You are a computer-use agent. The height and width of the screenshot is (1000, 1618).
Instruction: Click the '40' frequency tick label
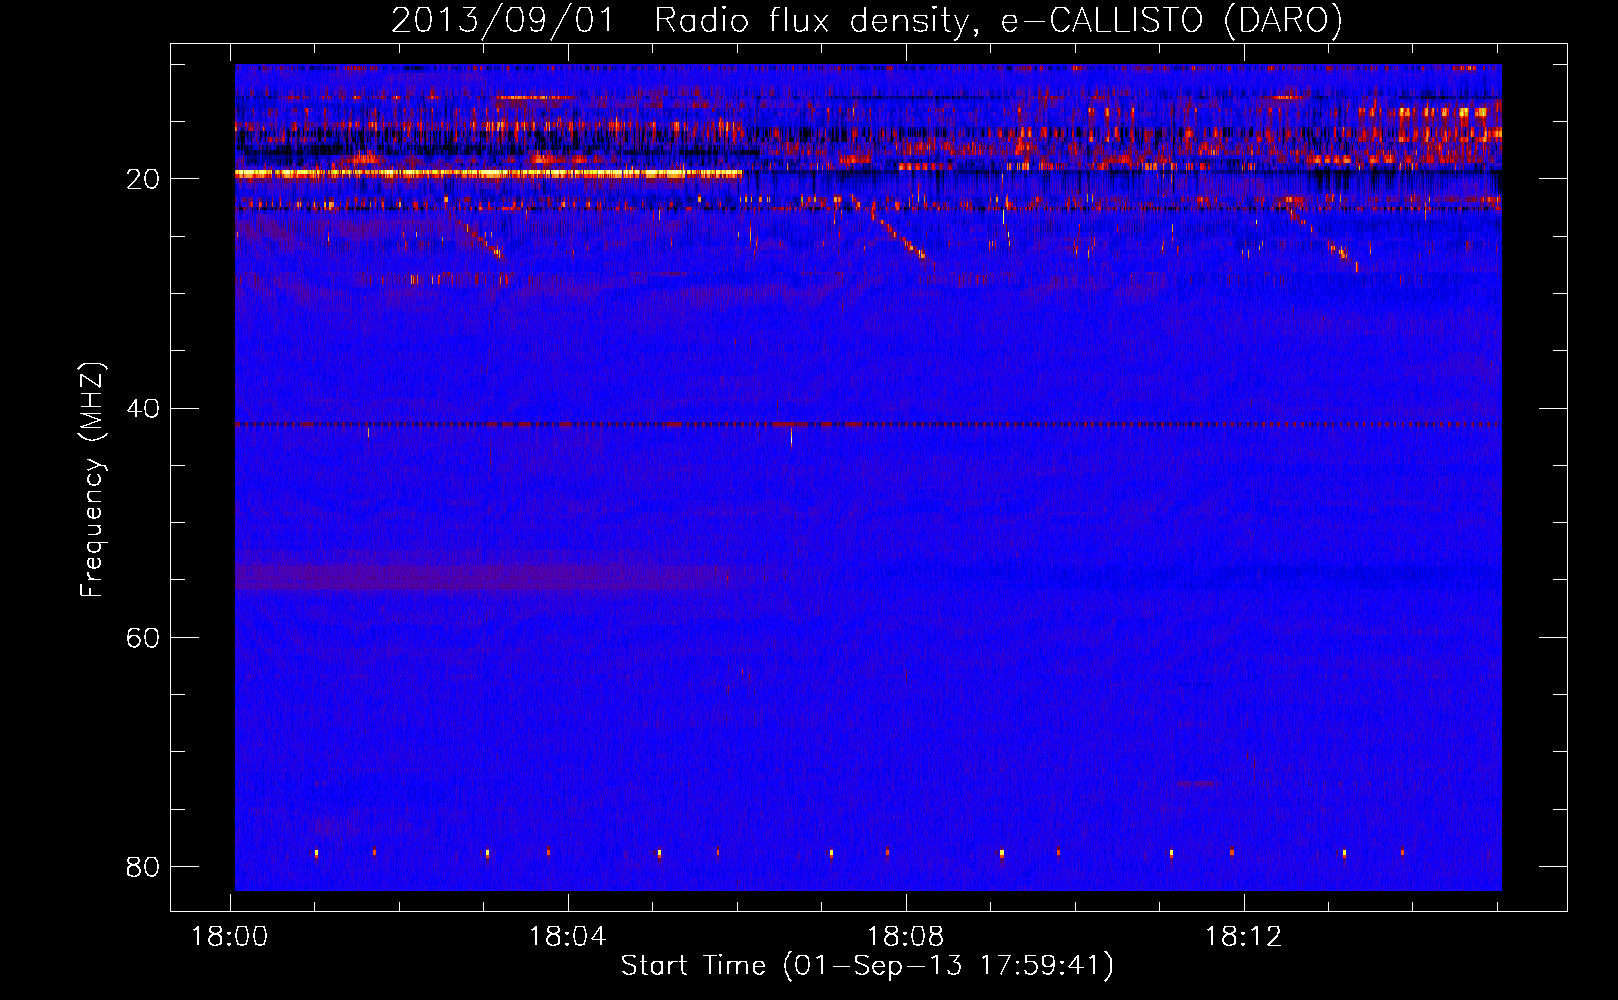pos(143,409)
